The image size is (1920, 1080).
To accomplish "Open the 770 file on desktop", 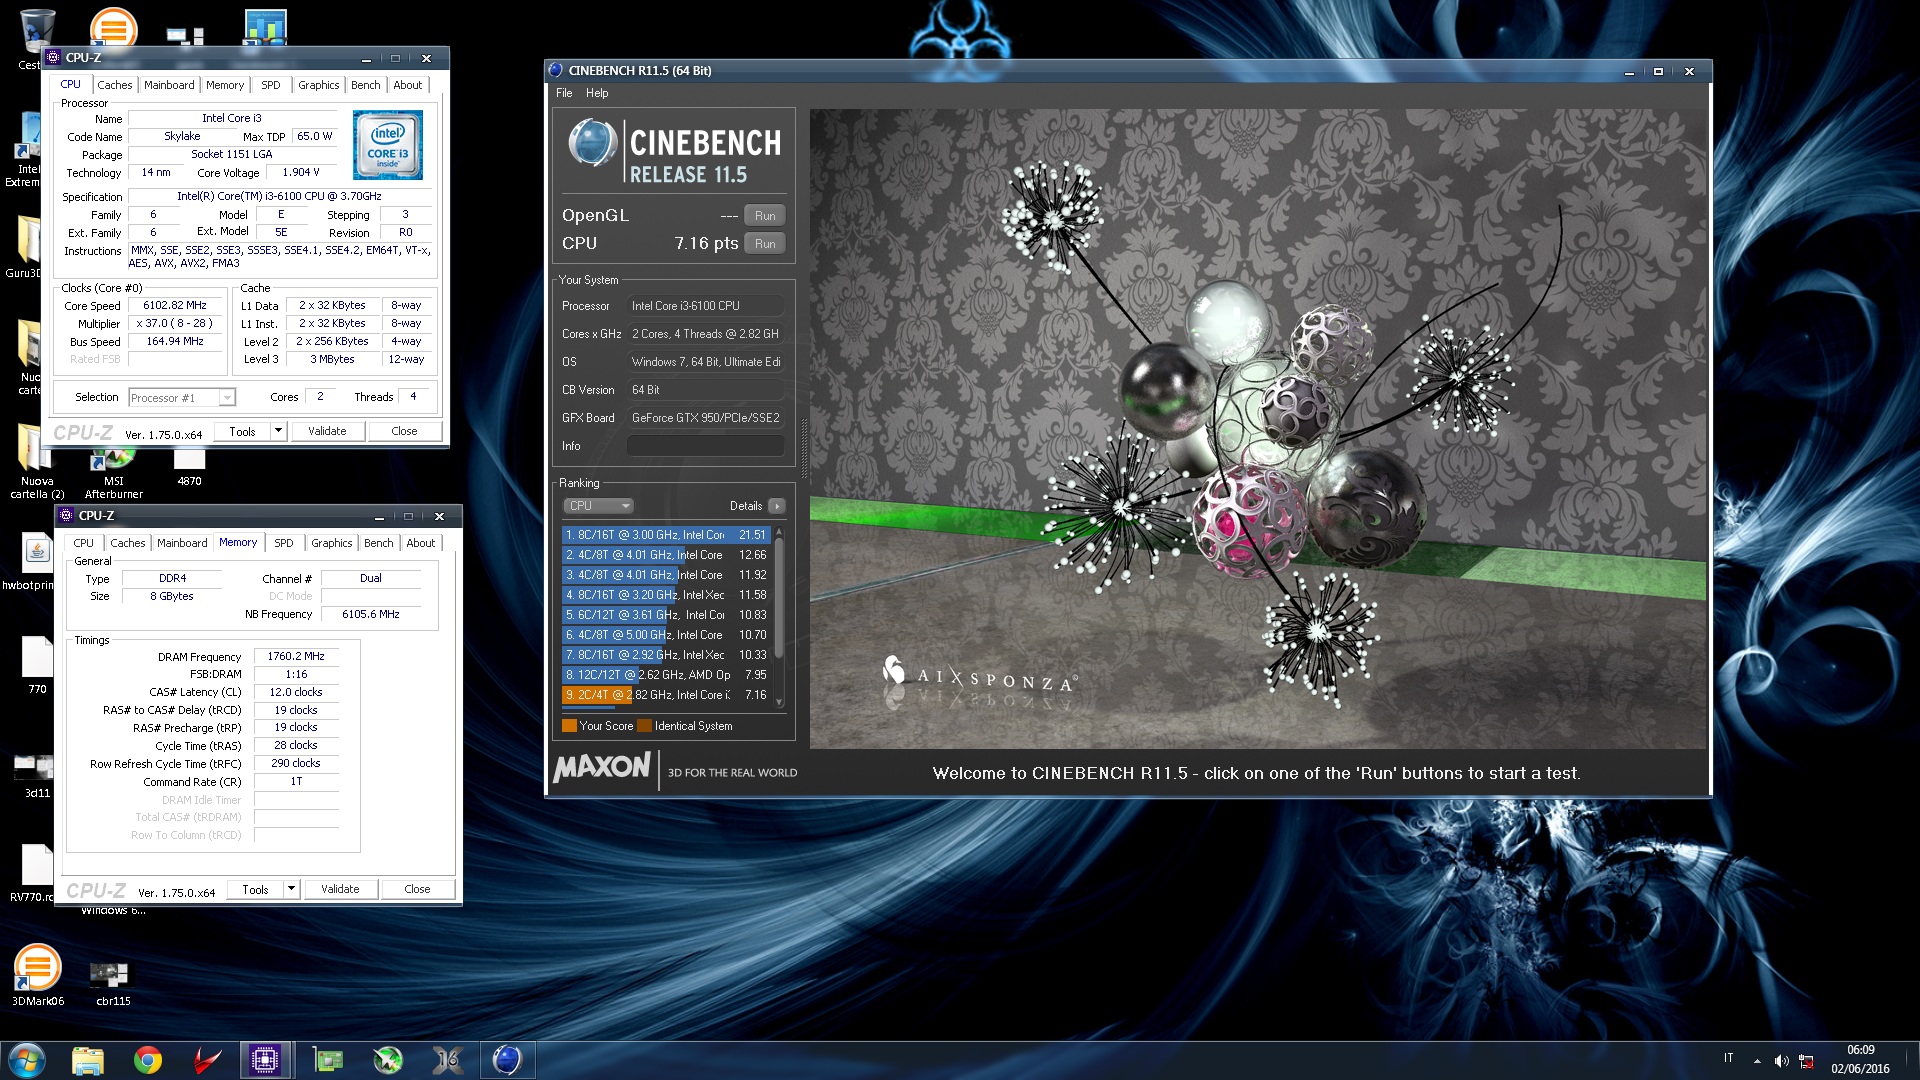I will (37, 662).
